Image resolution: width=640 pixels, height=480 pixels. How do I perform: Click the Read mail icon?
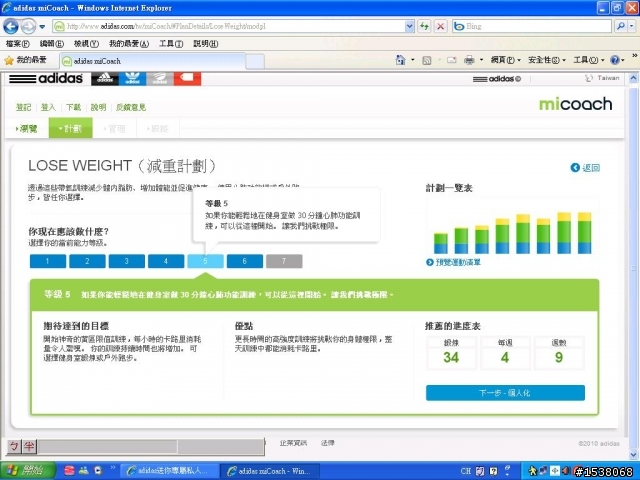451,60
